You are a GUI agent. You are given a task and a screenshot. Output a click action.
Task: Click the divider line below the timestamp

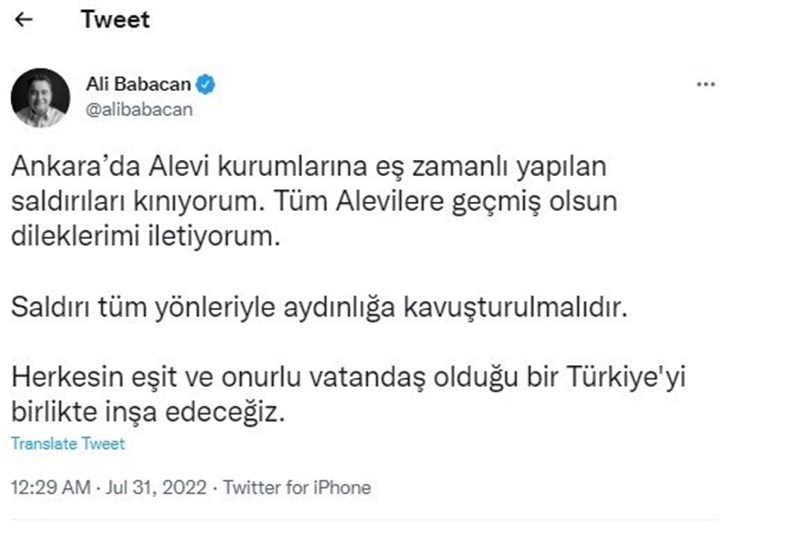(x=365, y=520)
